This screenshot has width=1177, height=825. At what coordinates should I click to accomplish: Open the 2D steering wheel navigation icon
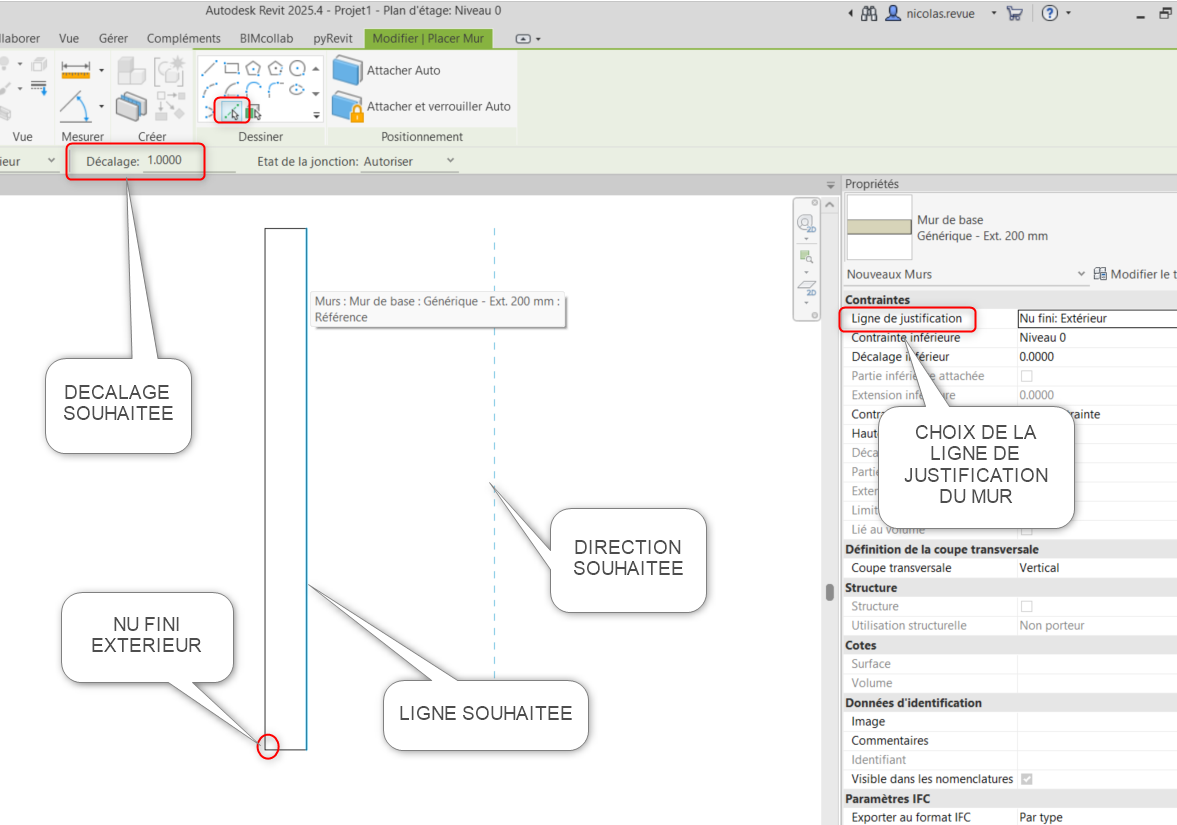coord(806,224)
